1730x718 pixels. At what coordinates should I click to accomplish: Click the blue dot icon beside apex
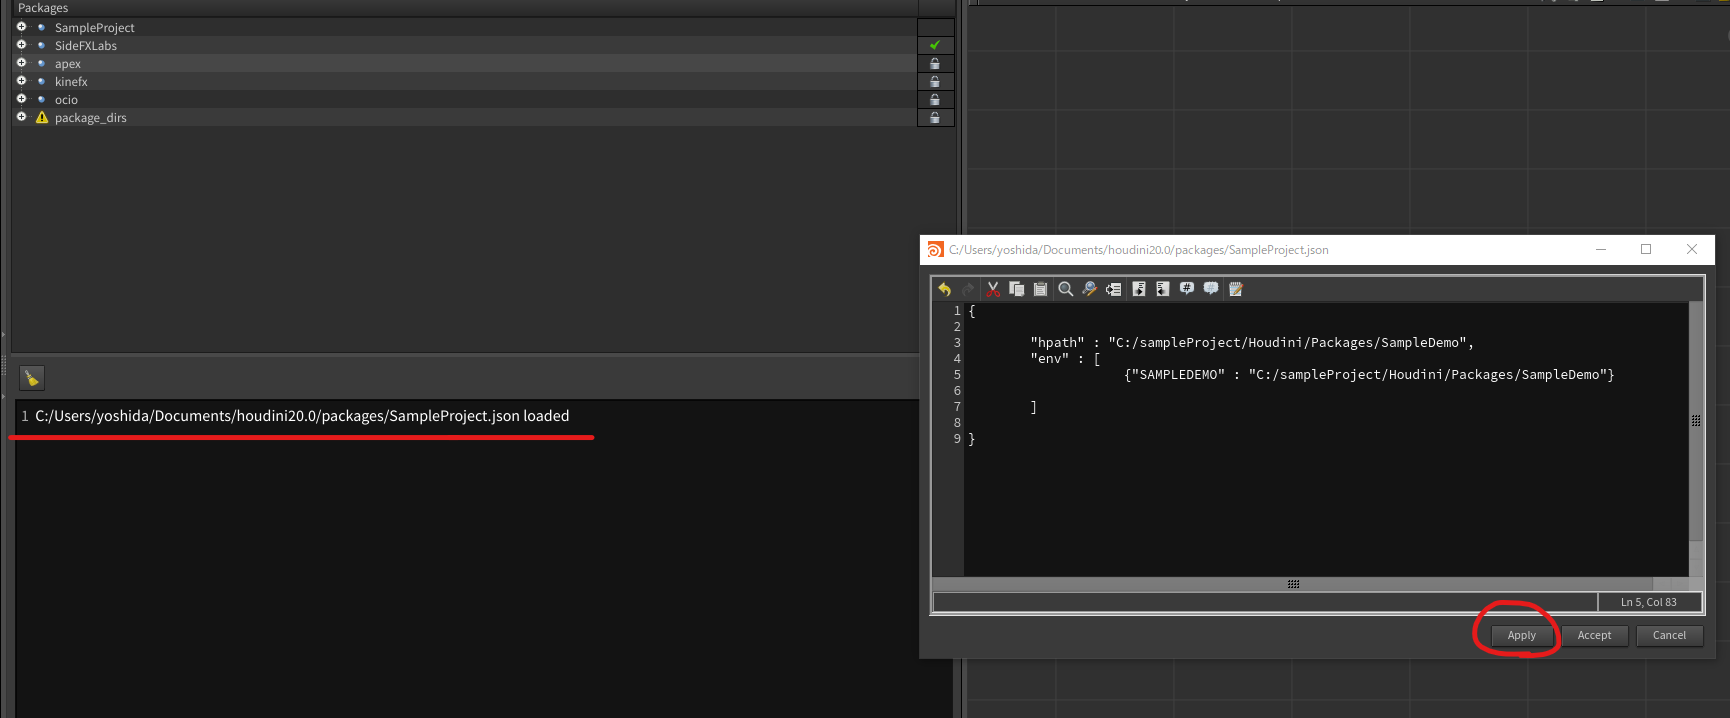(41, 64)
